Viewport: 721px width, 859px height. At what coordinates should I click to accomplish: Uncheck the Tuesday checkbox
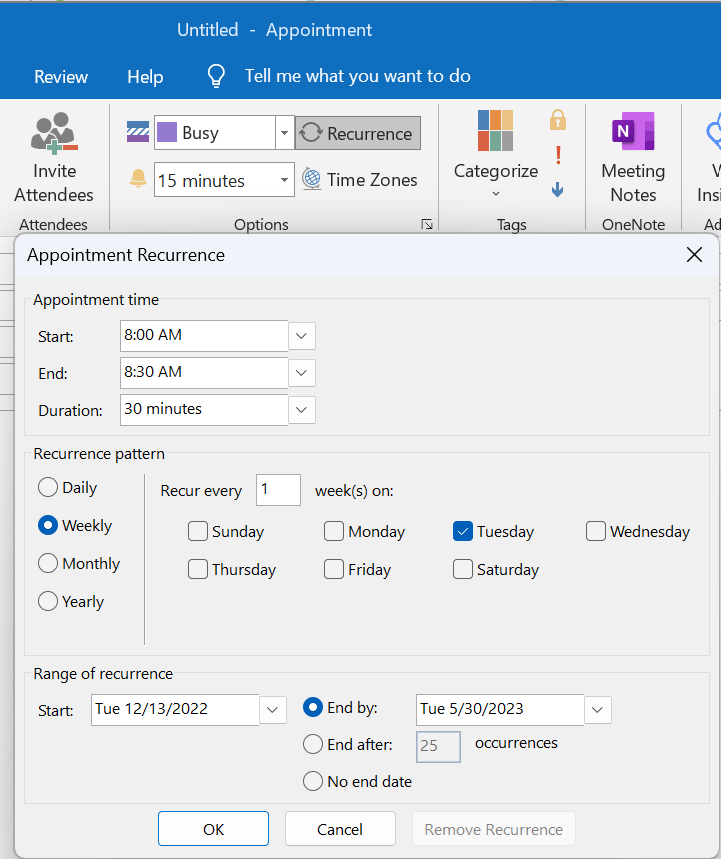coord(463,532)
